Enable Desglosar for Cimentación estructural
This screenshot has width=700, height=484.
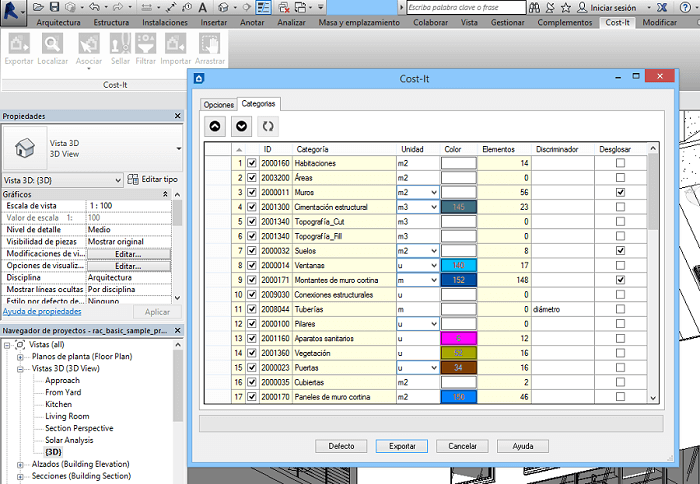[x=620, y=207]
